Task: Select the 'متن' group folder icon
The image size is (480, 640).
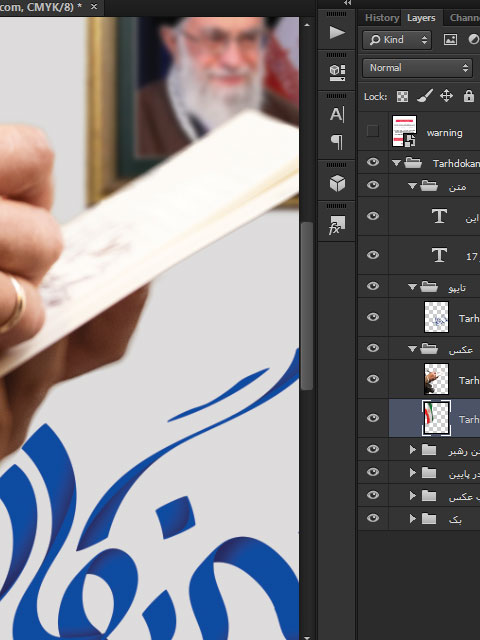Action: 429,186
